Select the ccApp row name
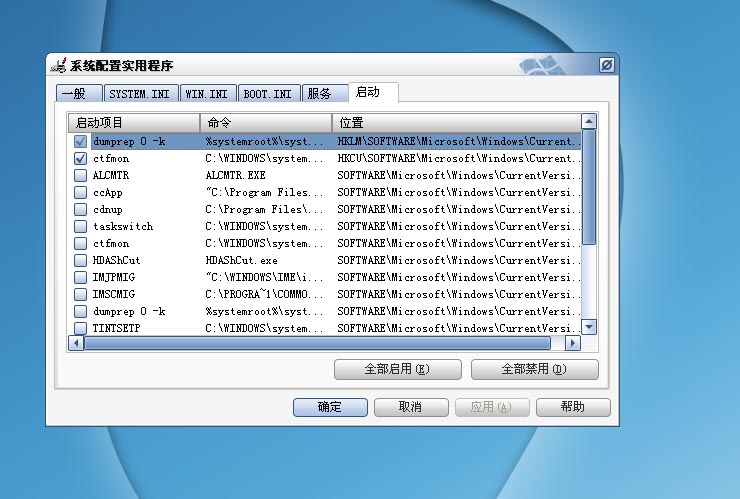 click(x=108, y=193)
